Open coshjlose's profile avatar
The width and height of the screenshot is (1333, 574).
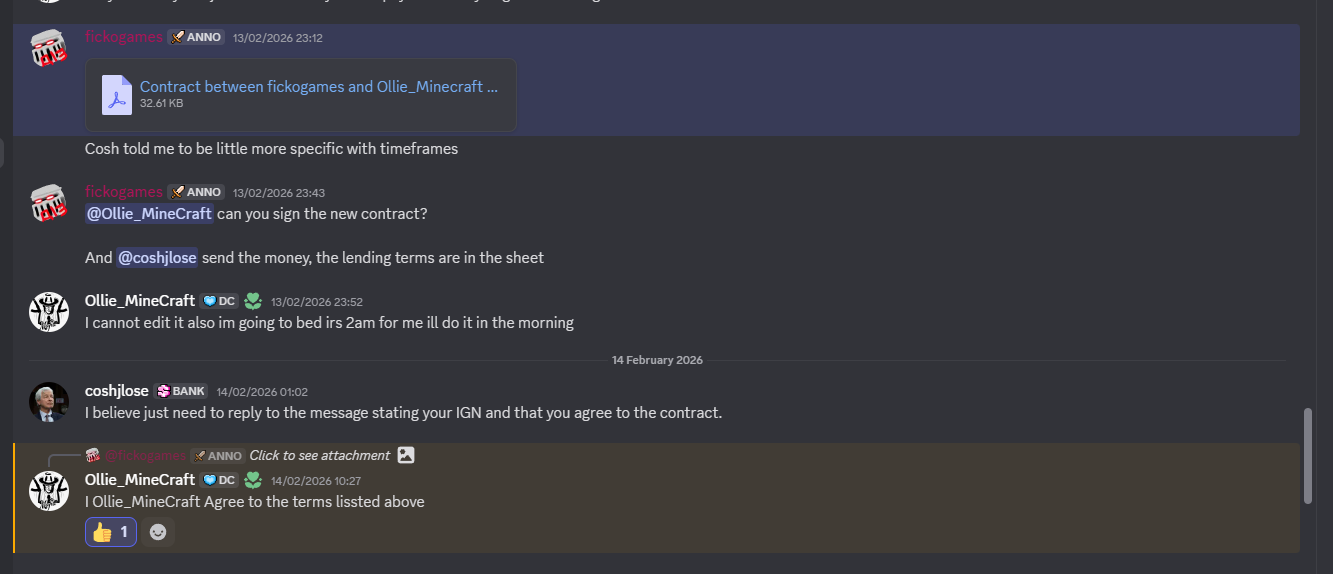click(x=49, y=402)
